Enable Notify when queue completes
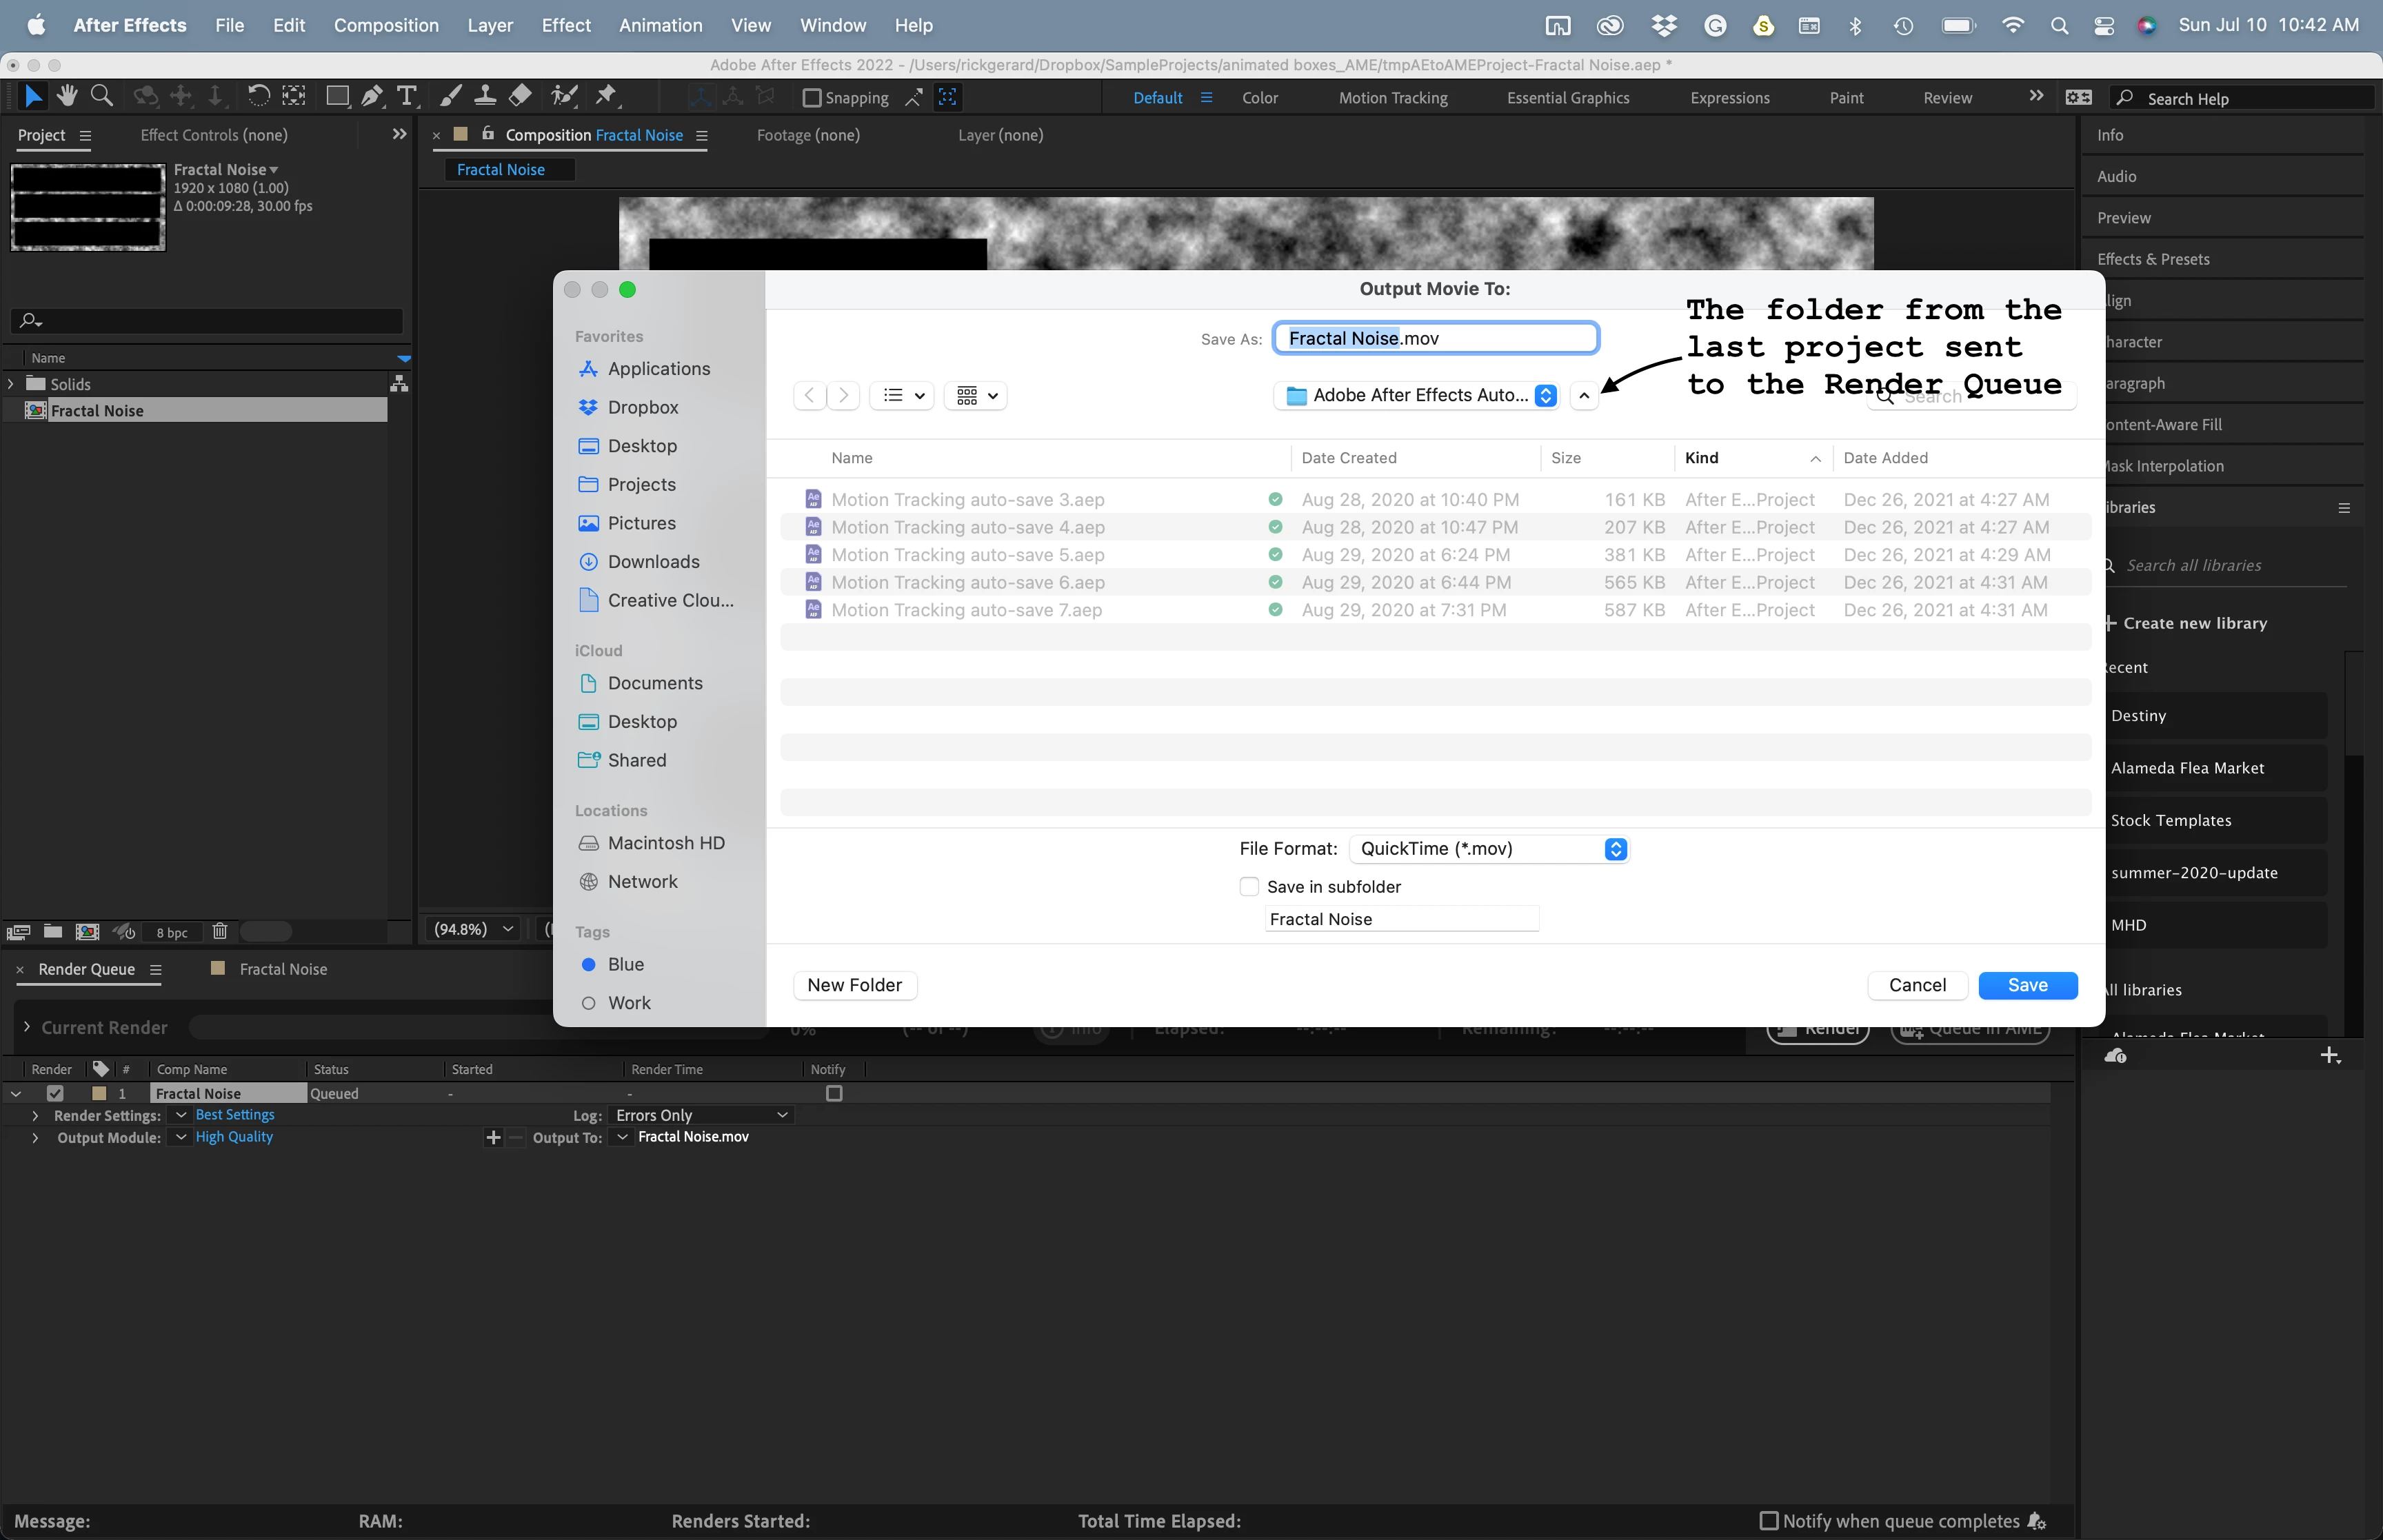This screenshot has height=1540, width=2383. [1768, 1521]
